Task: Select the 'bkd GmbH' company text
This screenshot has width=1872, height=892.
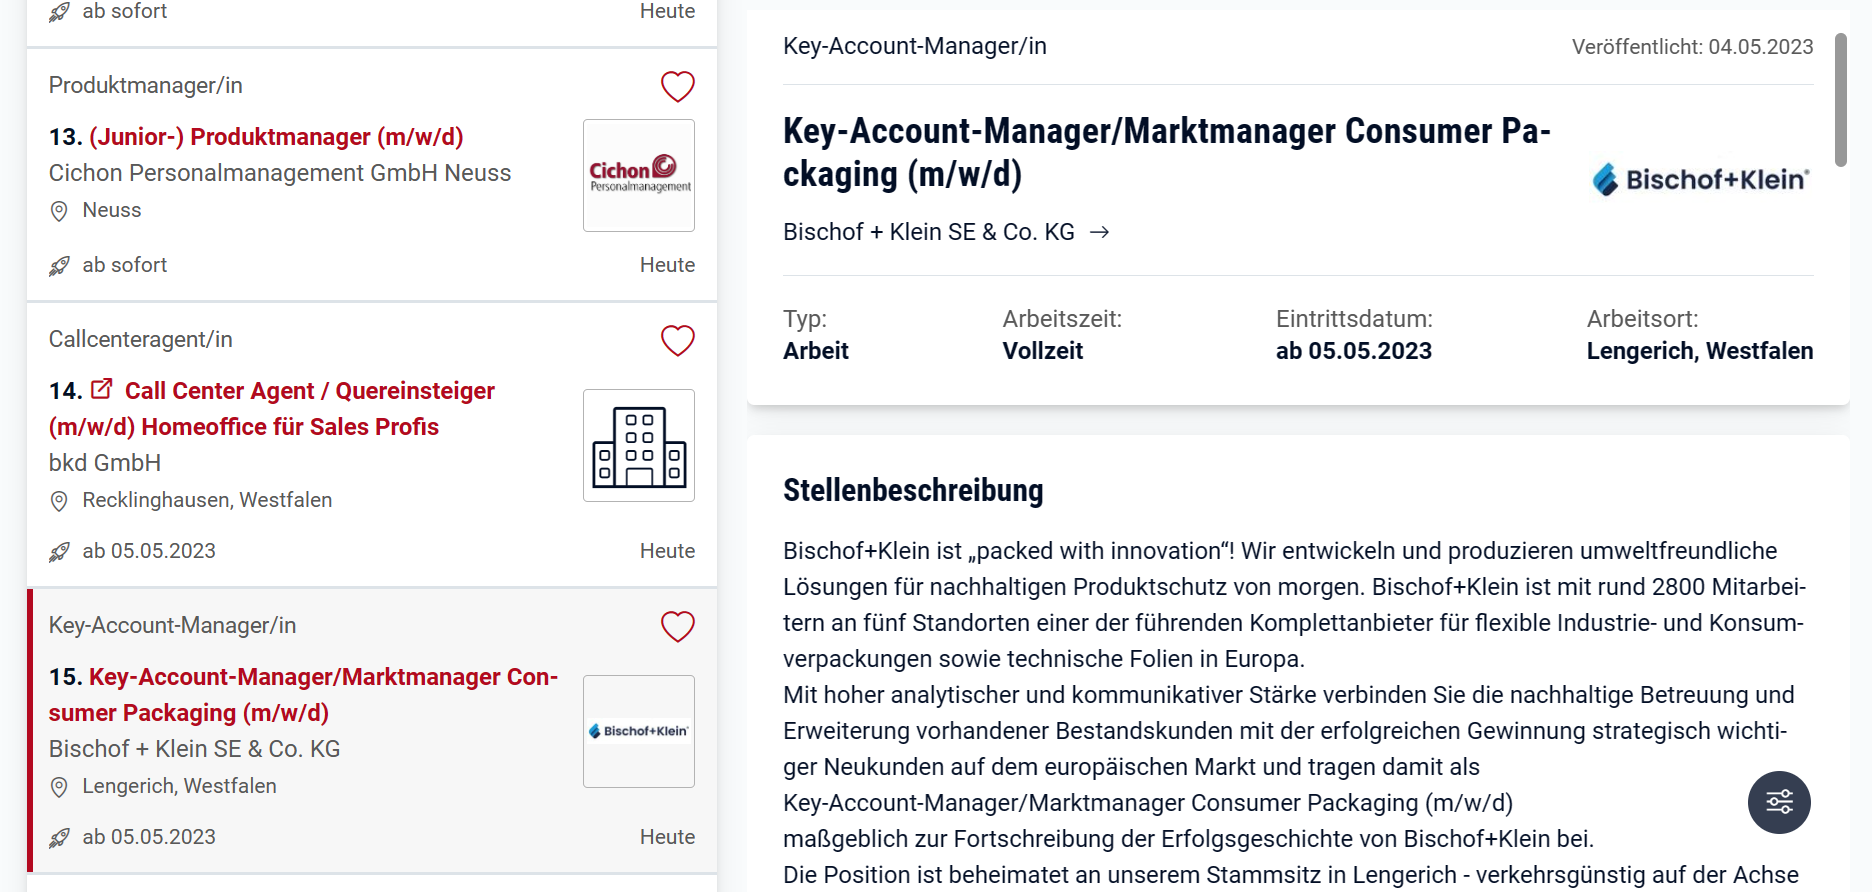Action: (x=105, y=463)
